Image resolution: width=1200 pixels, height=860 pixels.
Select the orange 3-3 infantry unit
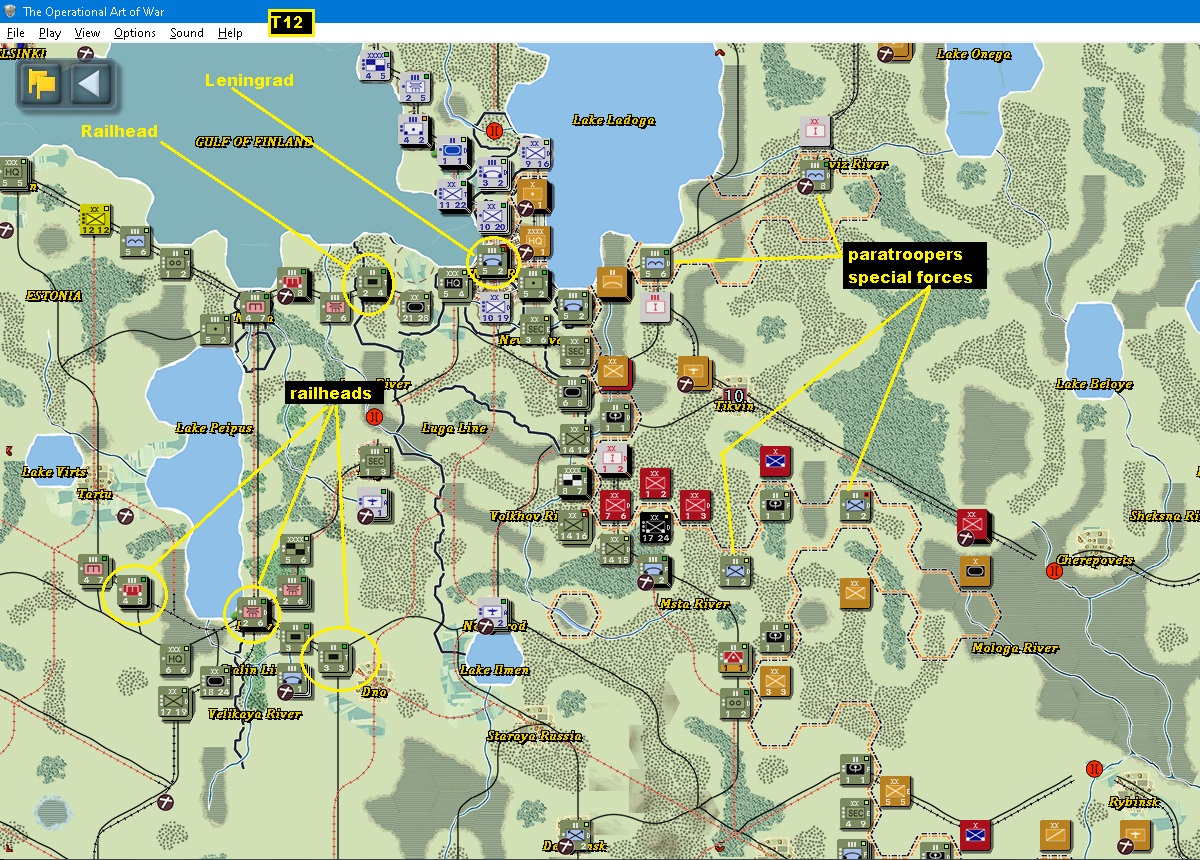tap(776, 681)
